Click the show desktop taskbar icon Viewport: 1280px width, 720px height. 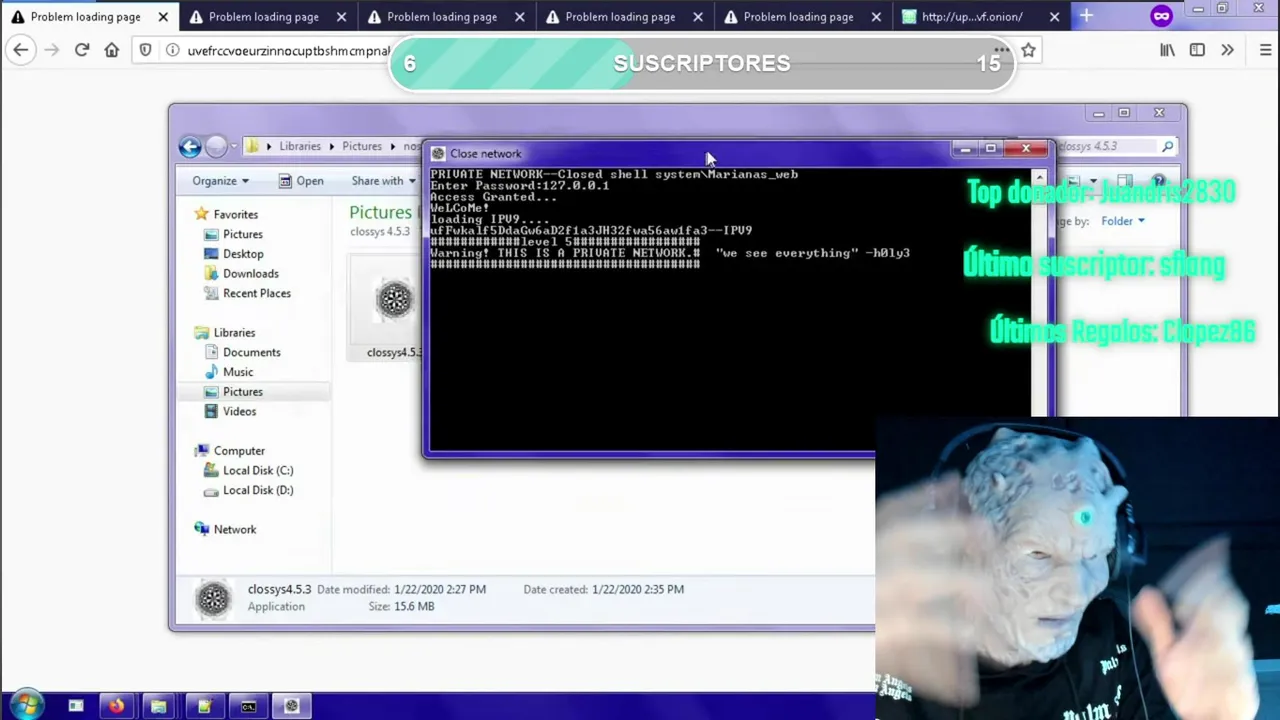(x=76, y=707)
